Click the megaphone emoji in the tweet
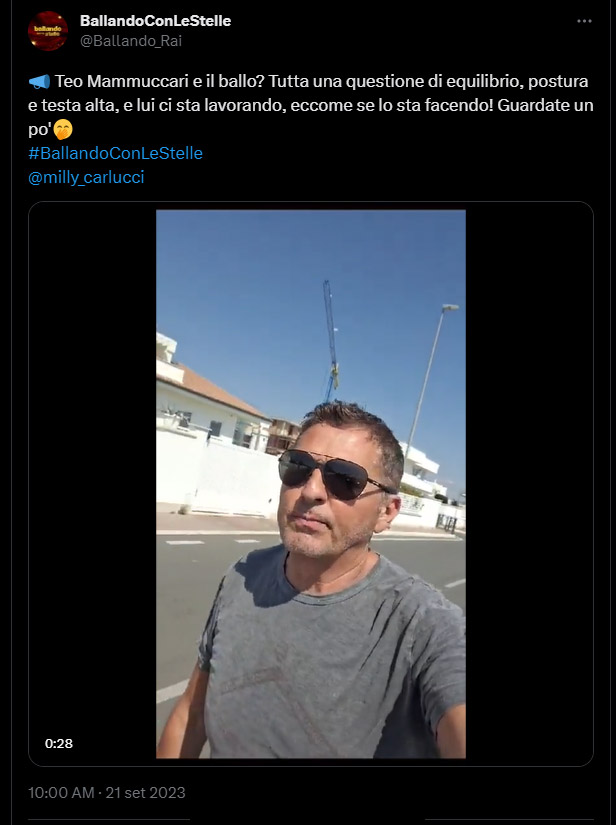Viewport: 616px width, 825px height. (x=39, y=82)
